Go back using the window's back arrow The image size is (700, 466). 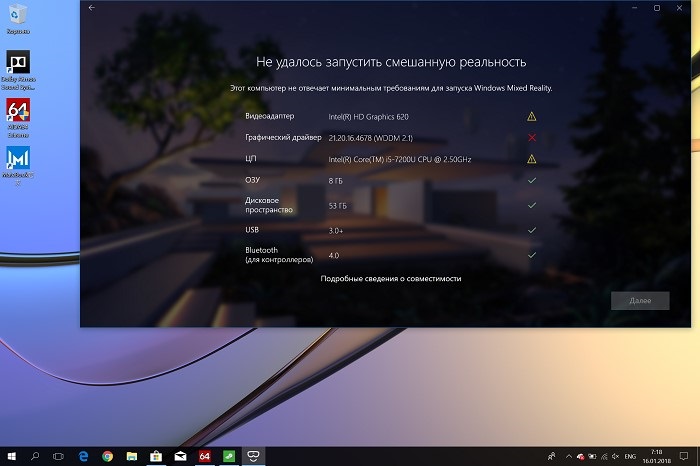92,8
